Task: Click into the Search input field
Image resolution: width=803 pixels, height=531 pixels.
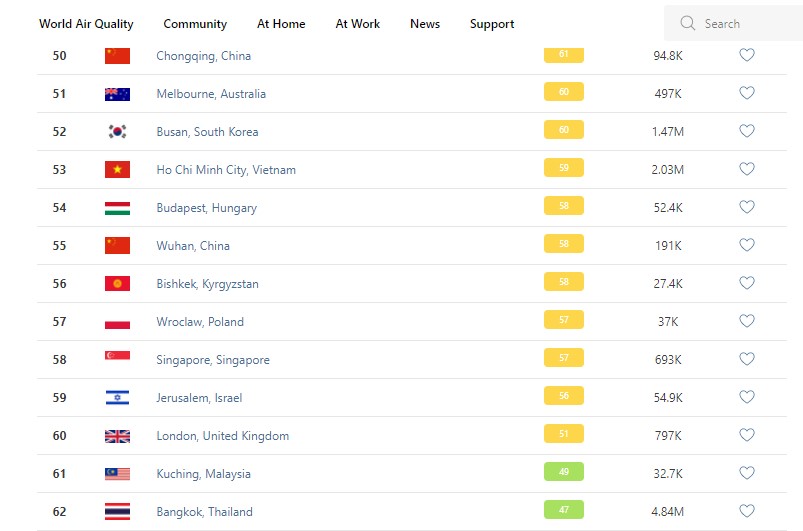Action: (745, 23)
